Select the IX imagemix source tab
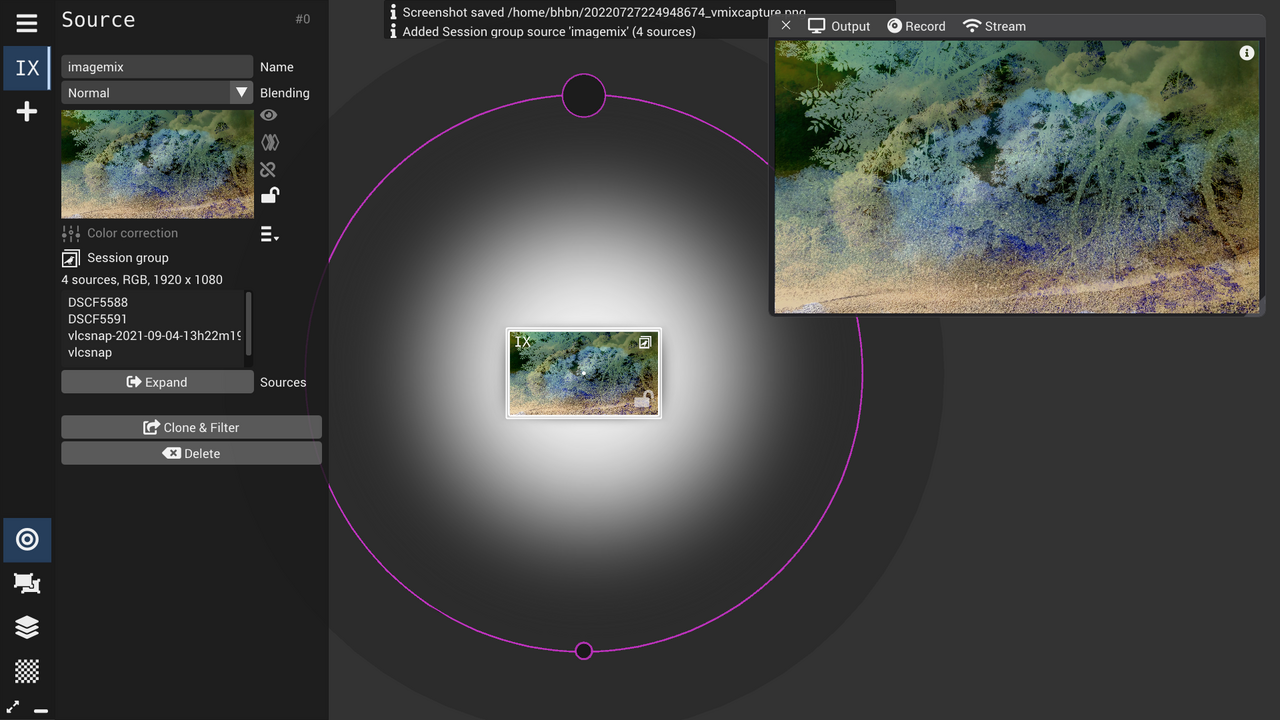Viewport: 1280px width, 720px height. coord(27,68)
